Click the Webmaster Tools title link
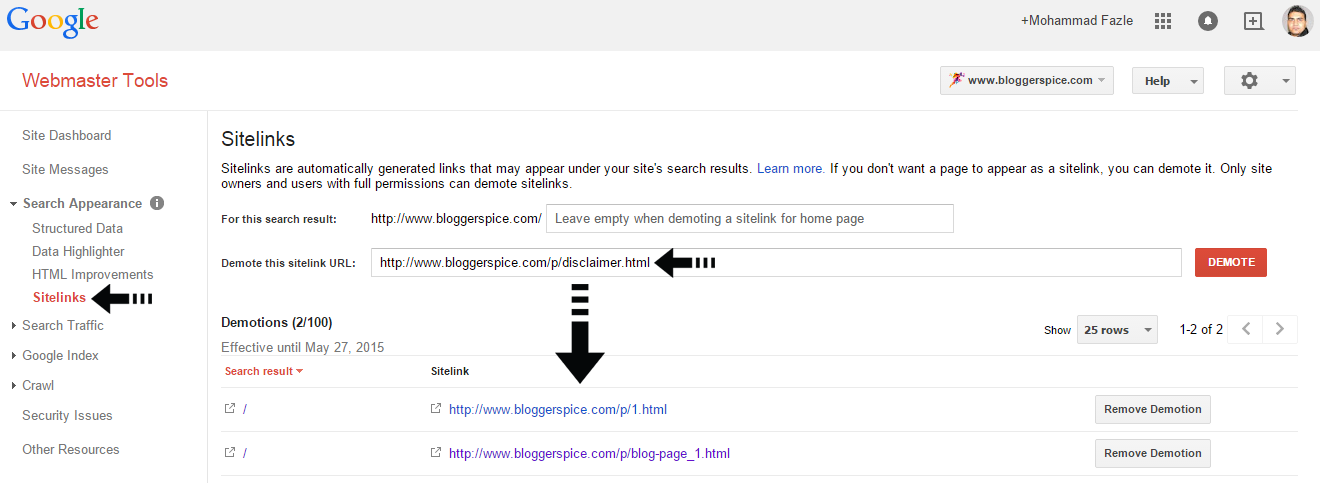 coord(95,81)
